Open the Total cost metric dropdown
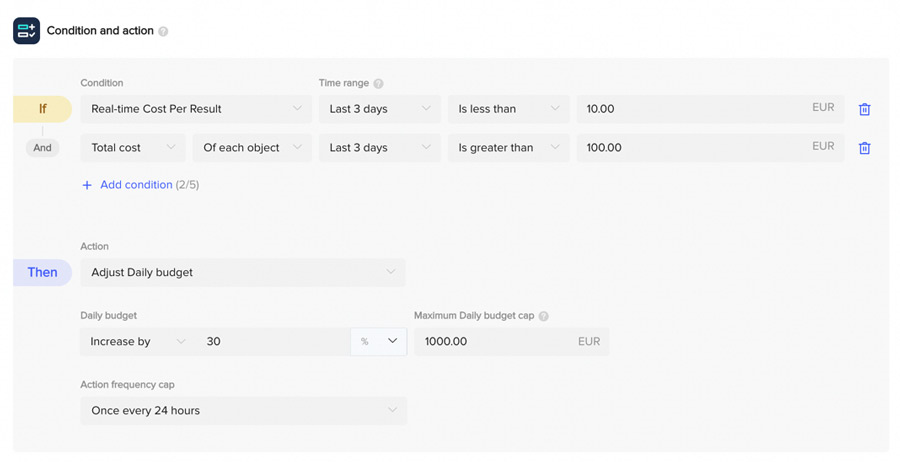 pyautogui.click(x=133, y=148)
